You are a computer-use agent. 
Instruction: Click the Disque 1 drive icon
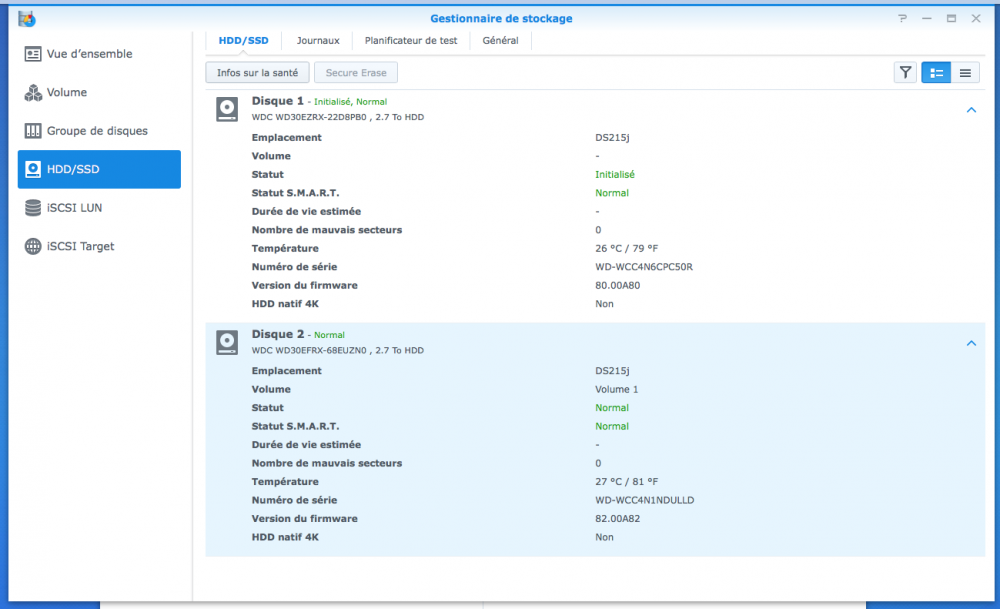(x=228, y=109)
